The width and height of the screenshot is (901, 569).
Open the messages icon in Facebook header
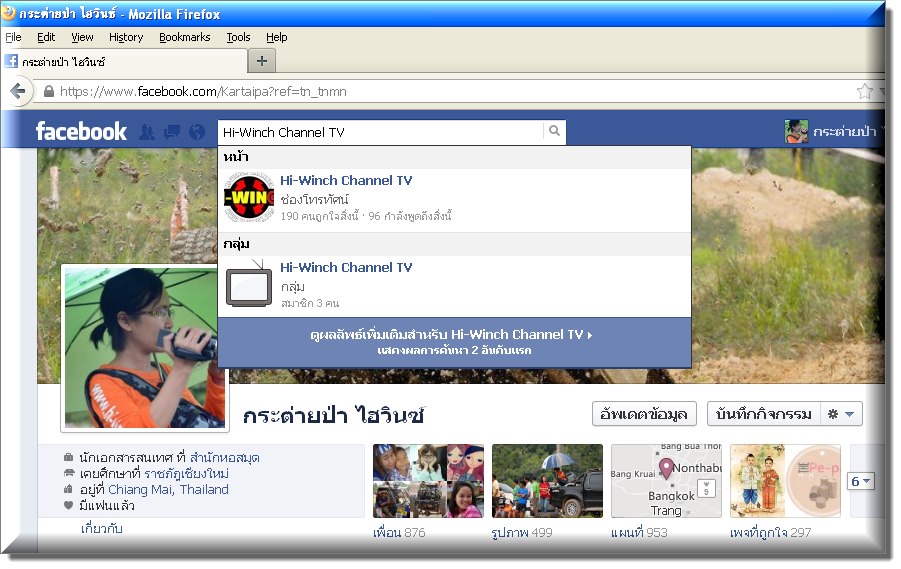tap(171, 132)
